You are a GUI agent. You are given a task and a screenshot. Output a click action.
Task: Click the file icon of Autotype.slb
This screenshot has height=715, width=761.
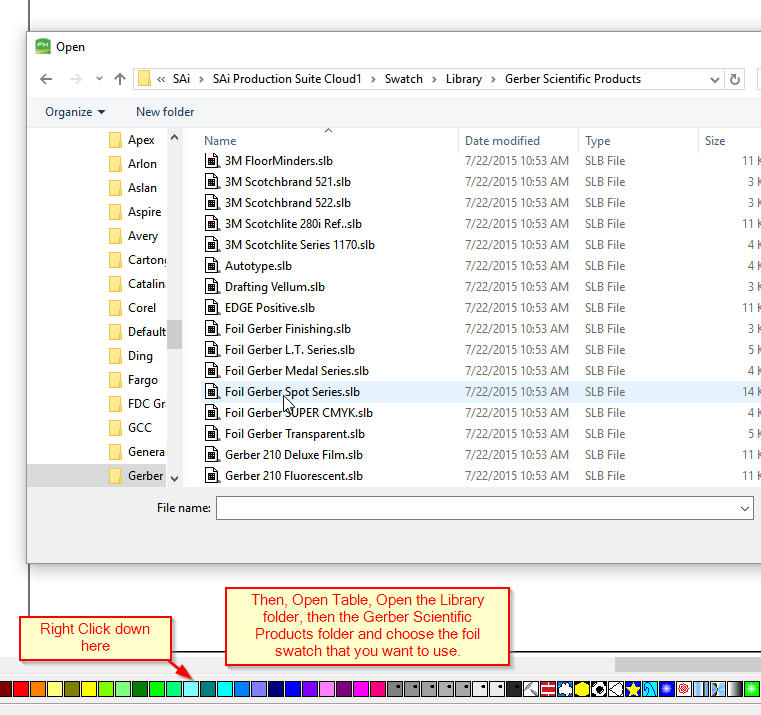coord(212,266)
